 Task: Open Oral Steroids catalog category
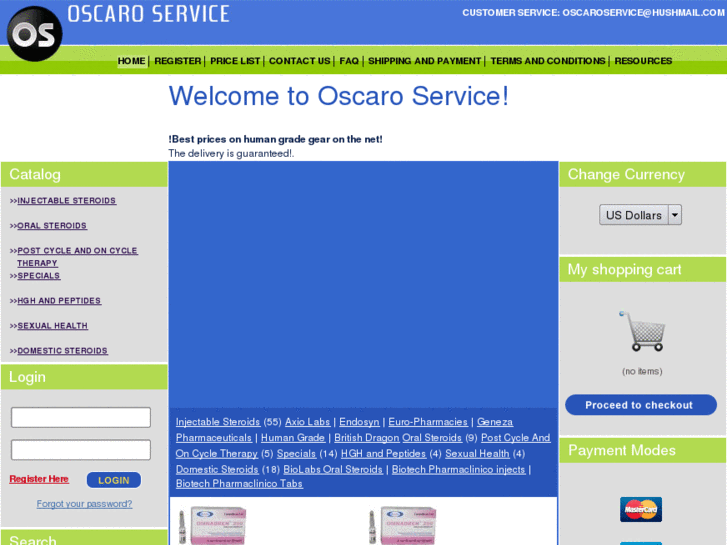(52, 225)
